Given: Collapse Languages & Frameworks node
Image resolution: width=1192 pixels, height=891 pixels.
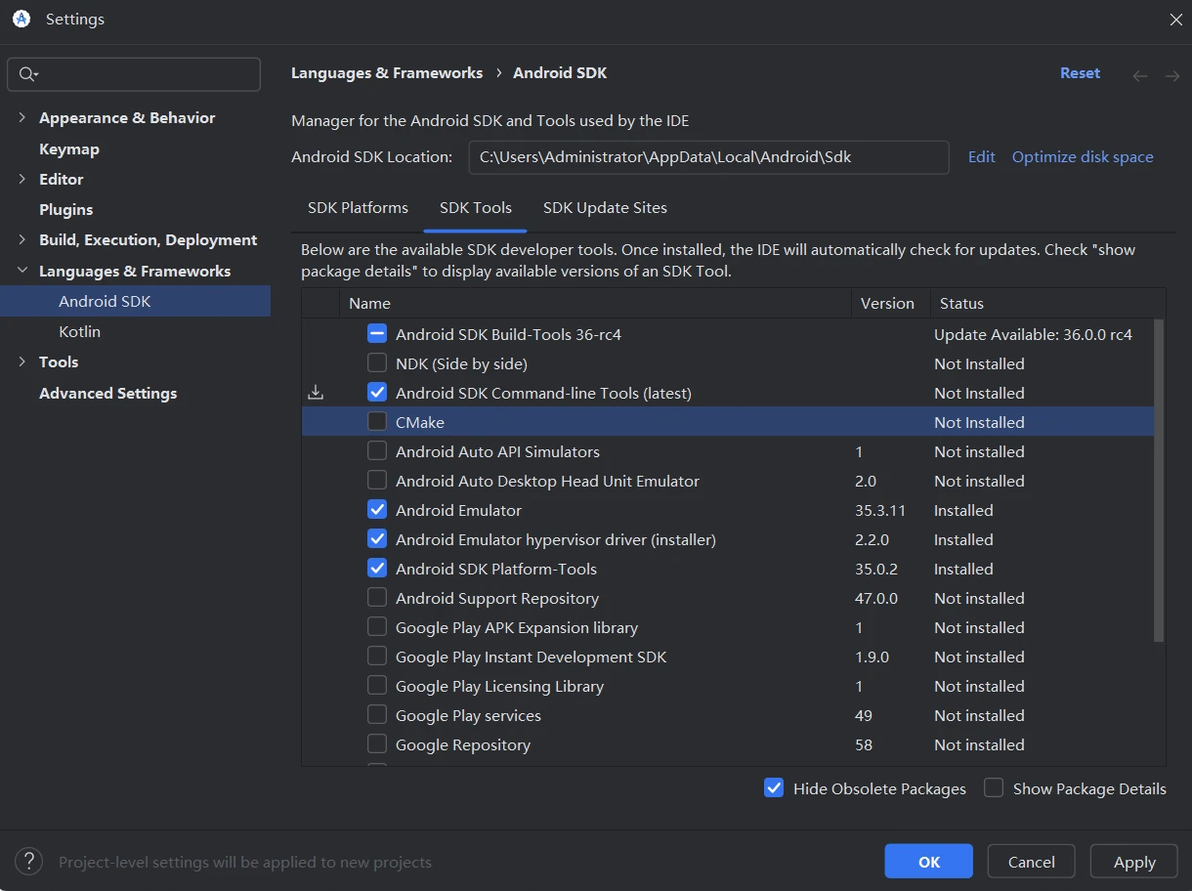Looking at the screenshot, I should 22,271.
